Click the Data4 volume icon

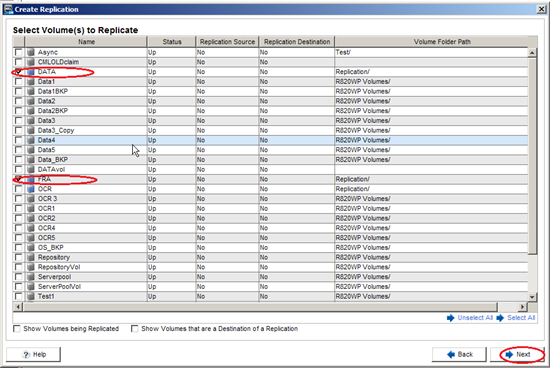tap(31, 140)
